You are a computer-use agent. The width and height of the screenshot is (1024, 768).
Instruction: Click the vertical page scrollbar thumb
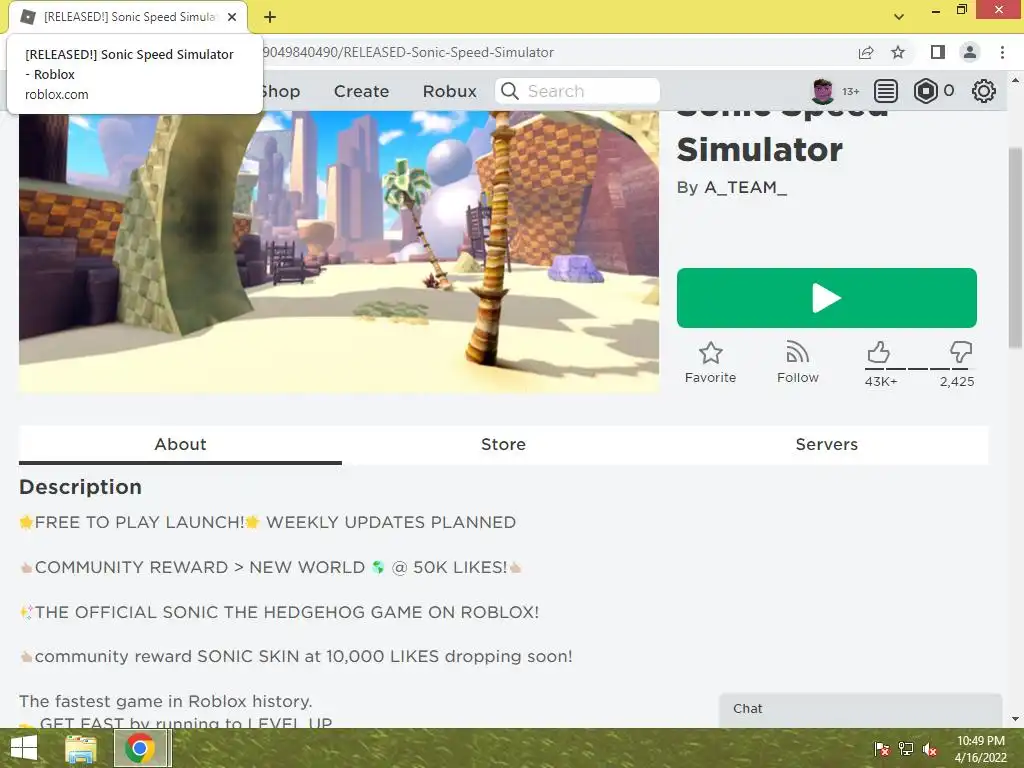pos(1015,248)
